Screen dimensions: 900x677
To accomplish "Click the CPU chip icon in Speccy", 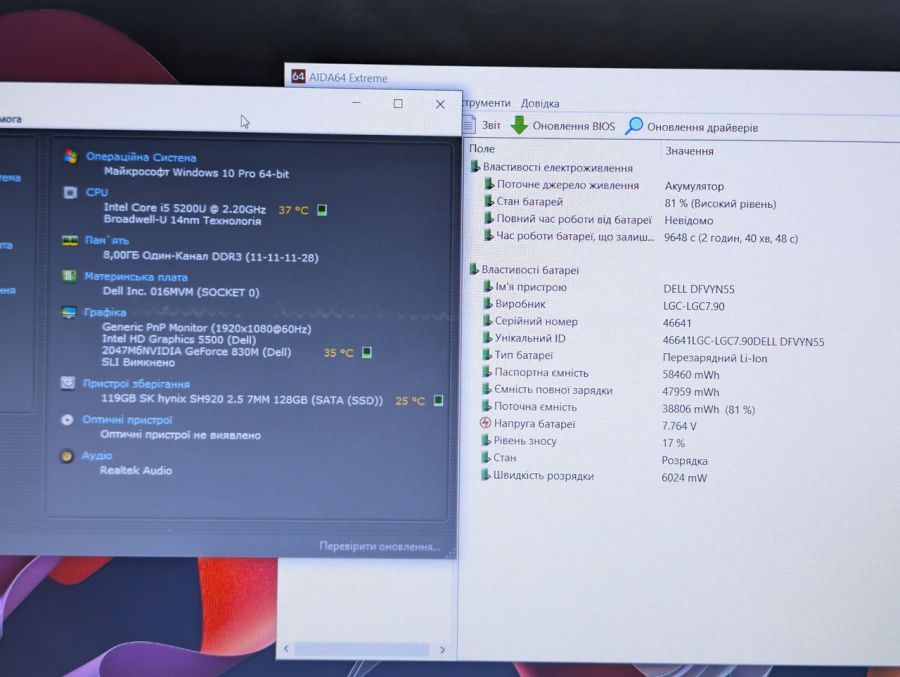I will click(x=70, y=192).
